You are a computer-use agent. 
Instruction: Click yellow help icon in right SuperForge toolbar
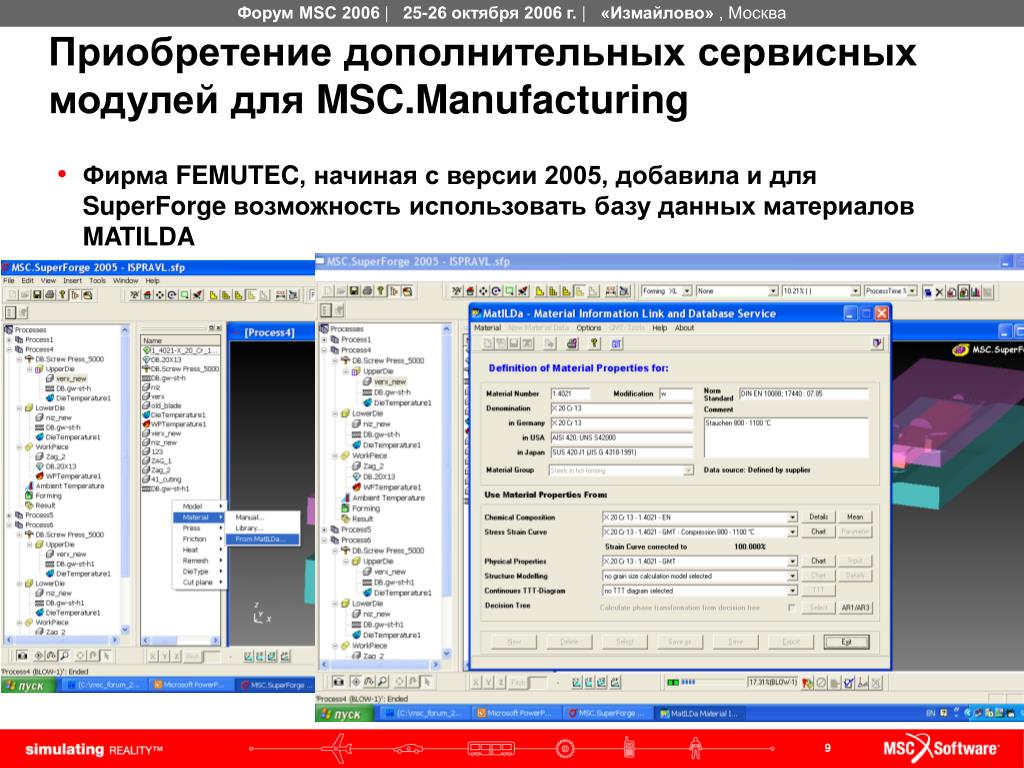(381, 291)
